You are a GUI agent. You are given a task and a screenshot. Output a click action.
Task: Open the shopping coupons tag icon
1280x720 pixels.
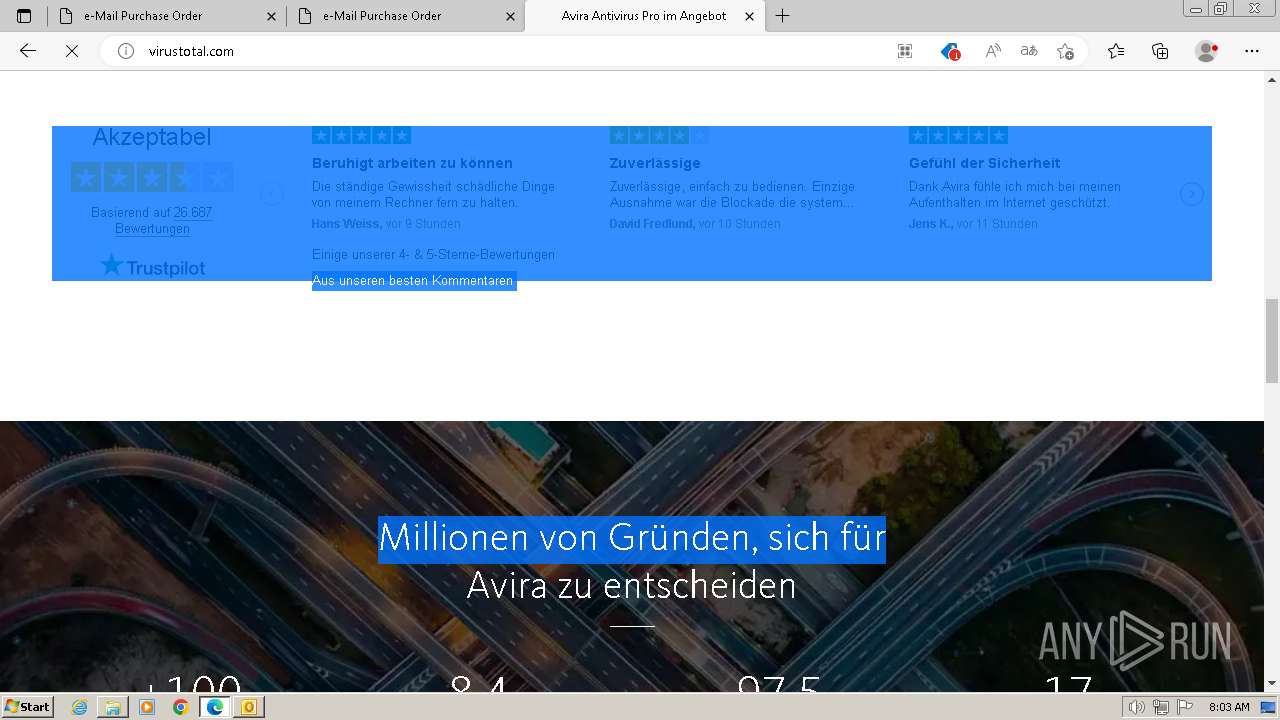950,51
